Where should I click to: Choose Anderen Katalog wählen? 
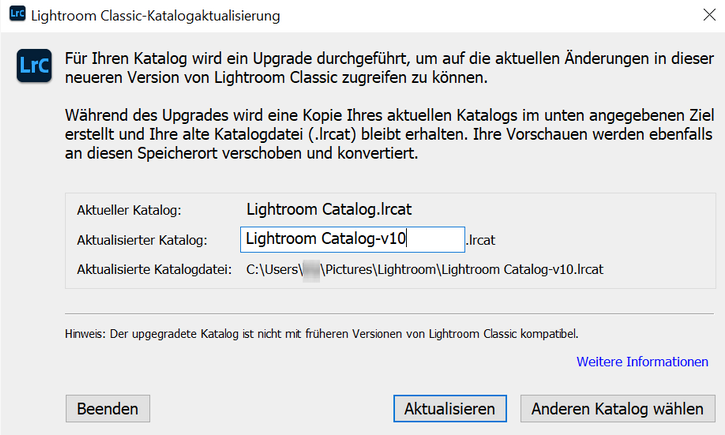[x=618, y=408]
